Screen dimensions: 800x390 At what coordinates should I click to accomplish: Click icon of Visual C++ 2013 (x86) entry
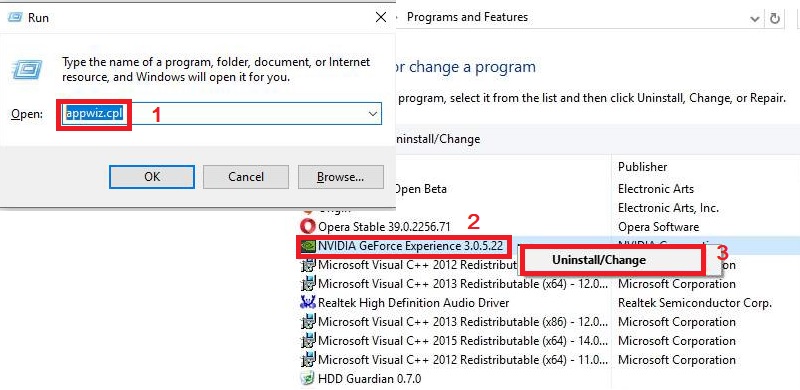308,322
